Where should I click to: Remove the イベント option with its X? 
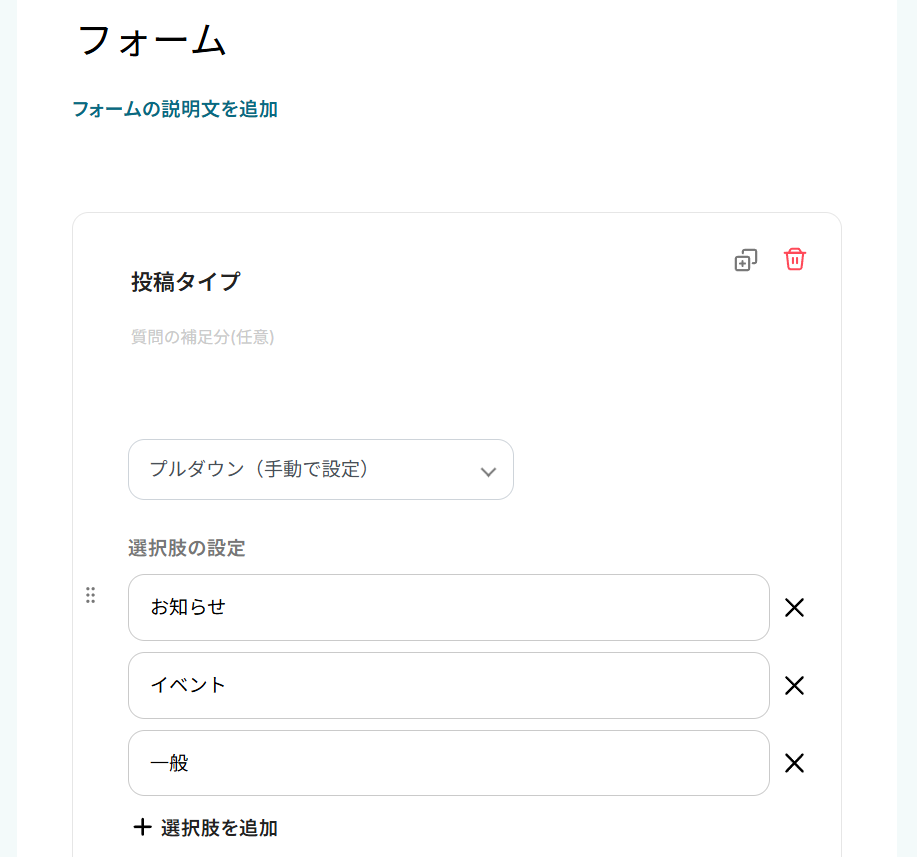click(x=794, y=686)
